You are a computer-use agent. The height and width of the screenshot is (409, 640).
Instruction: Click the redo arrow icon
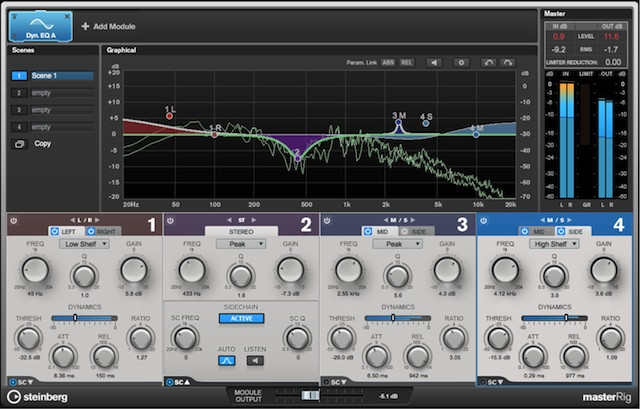(507, 62)
